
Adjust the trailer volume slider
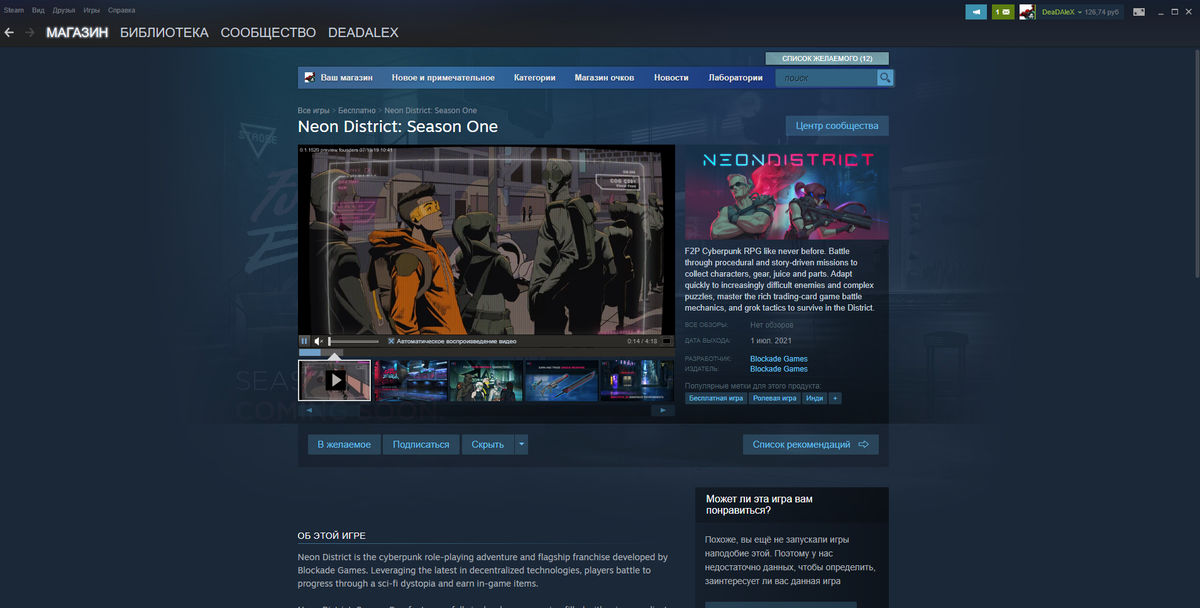click(x=354, y=341)
